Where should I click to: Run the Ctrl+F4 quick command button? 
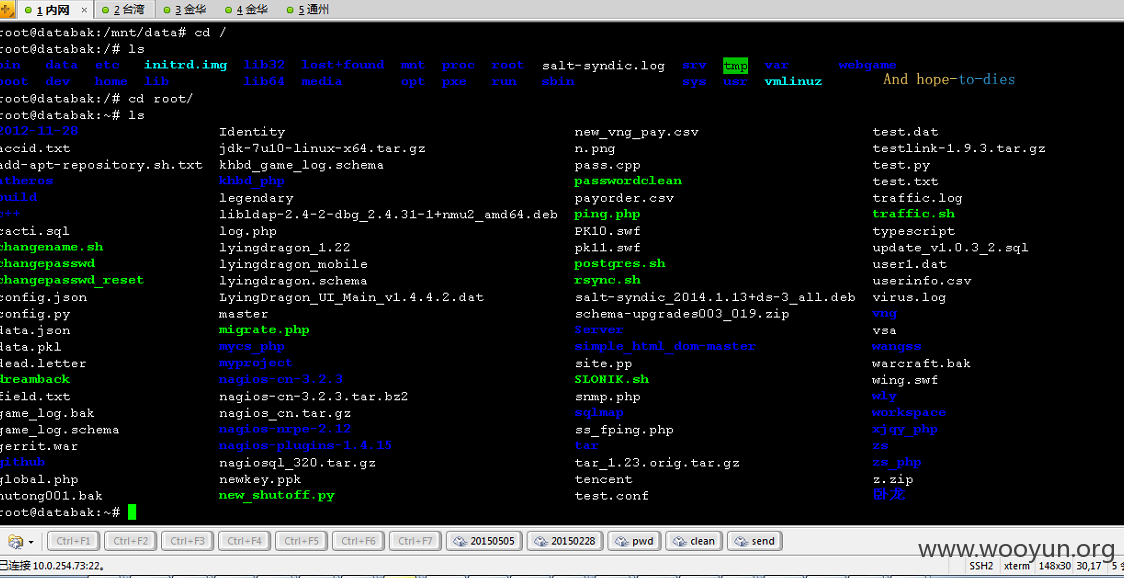[244, 541]
